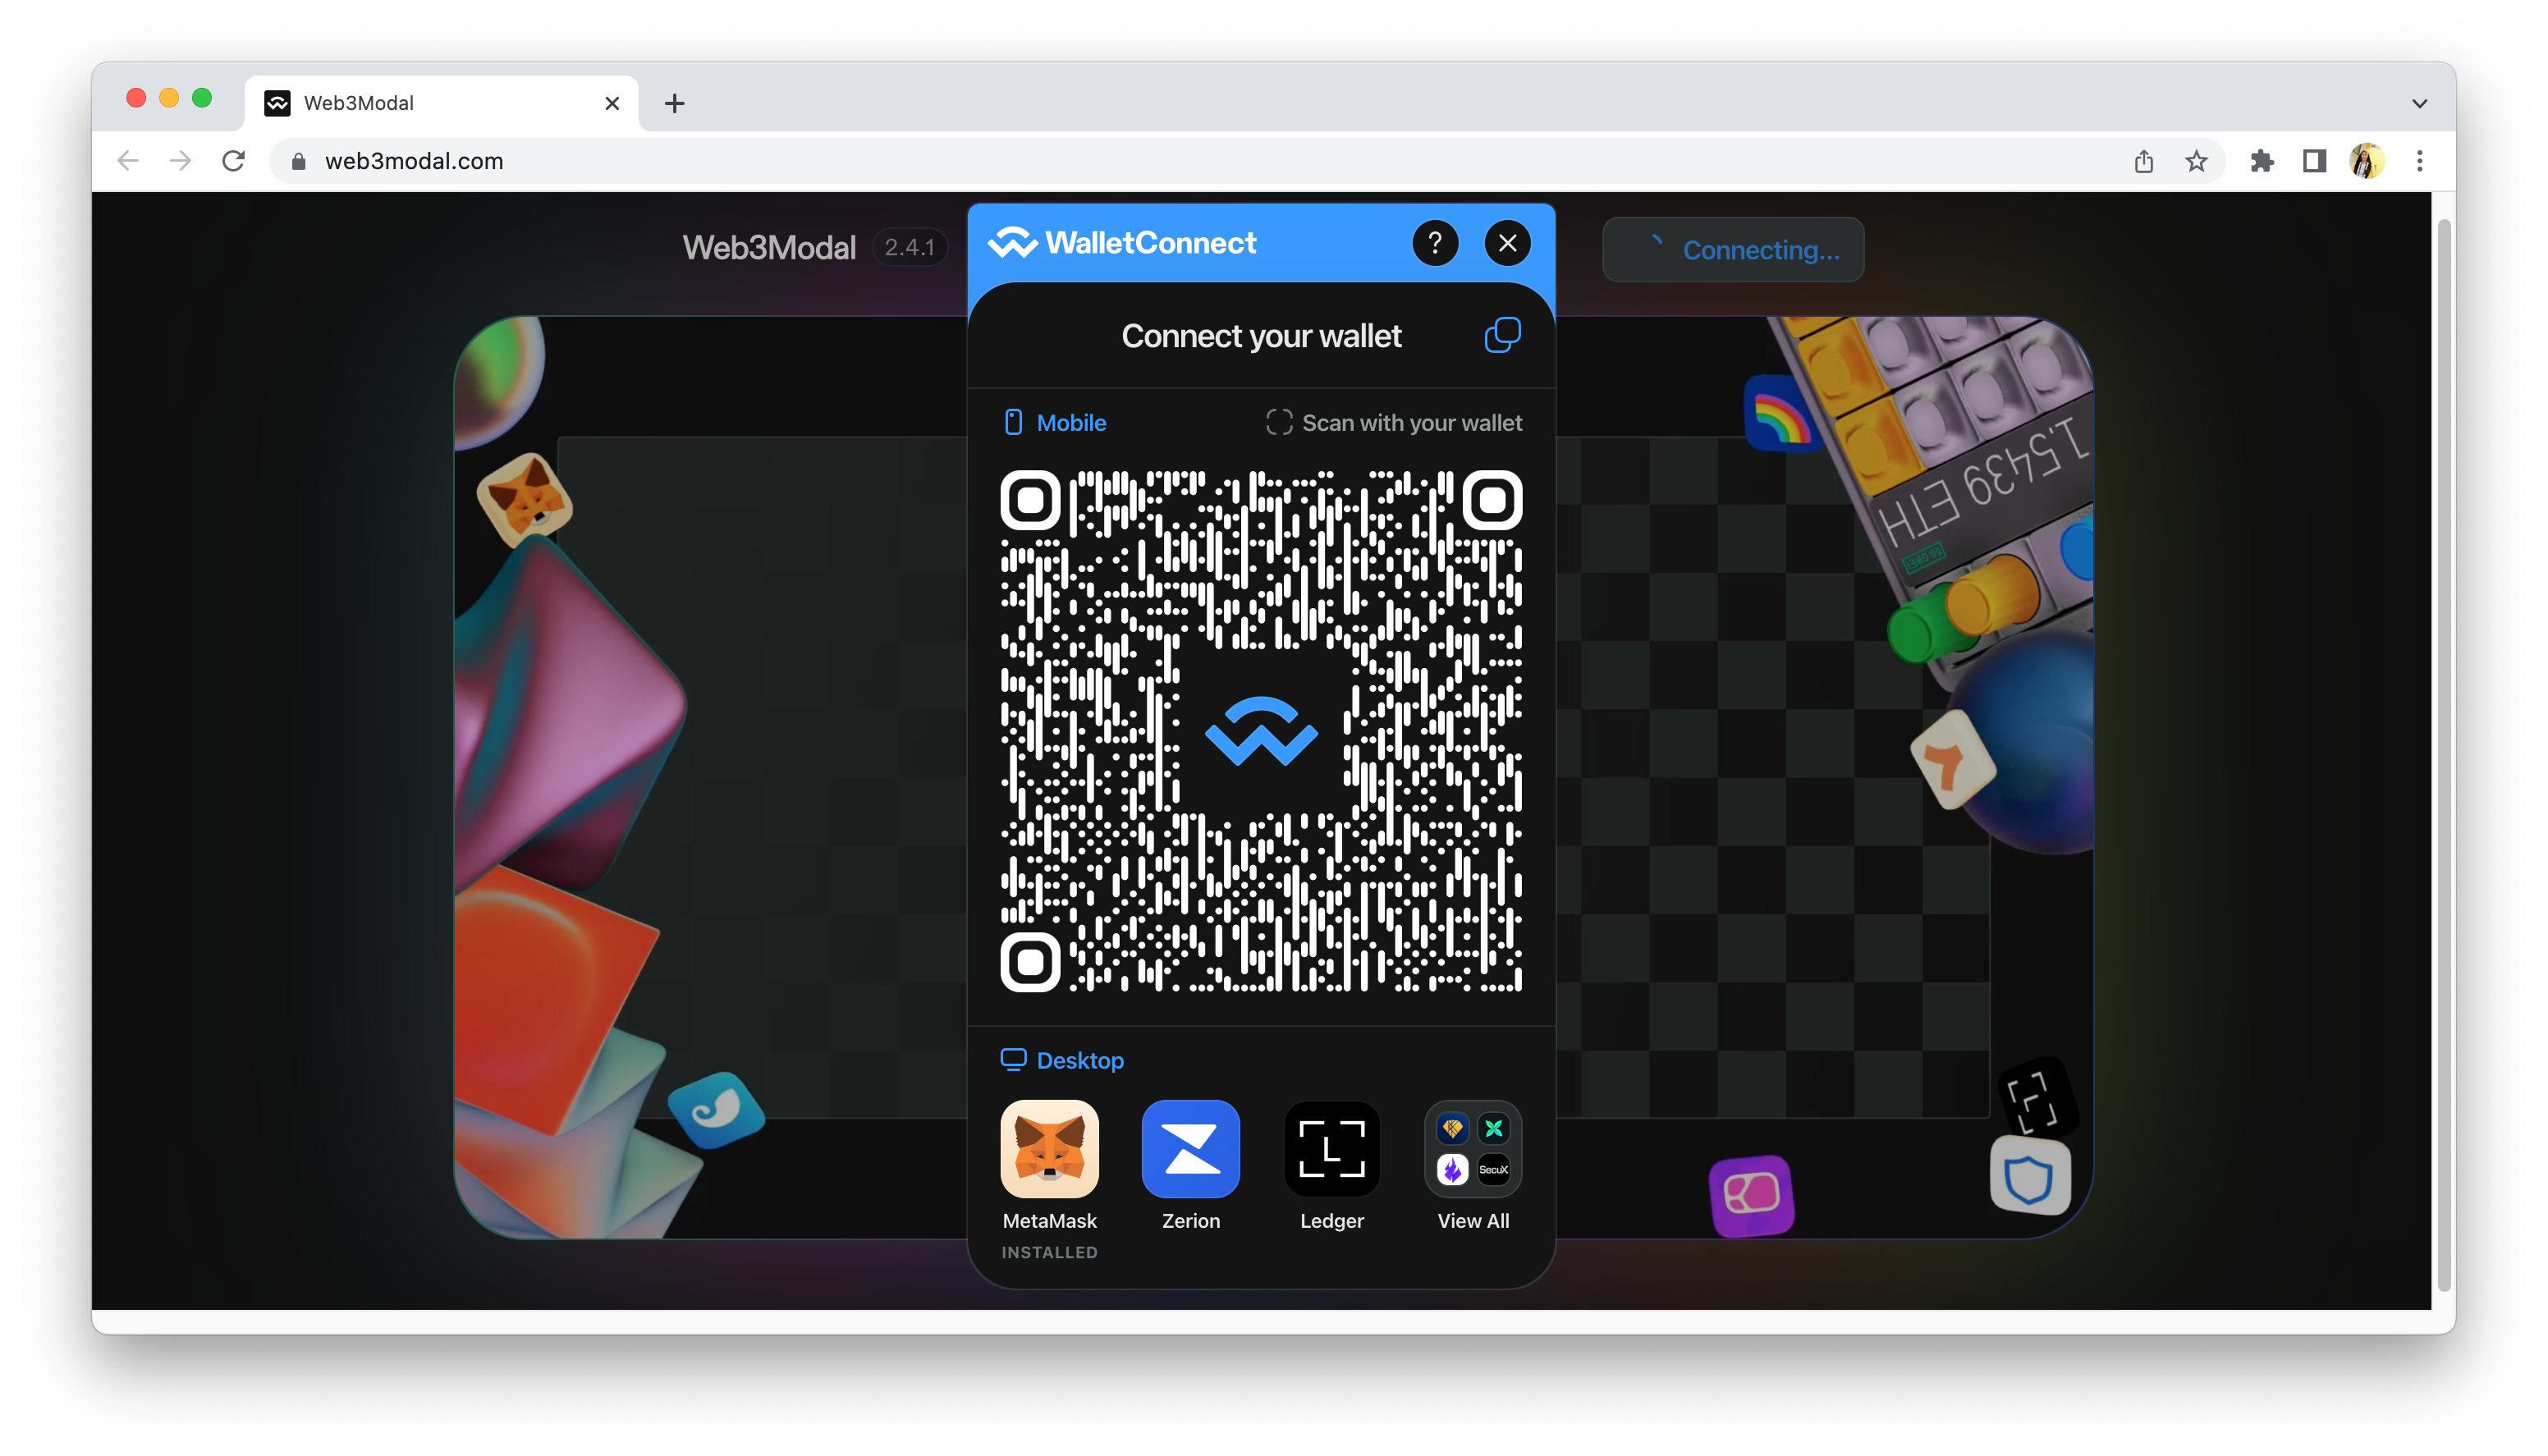Open the View All wallets grid
Image resolution: width=2548 pixels, height=1456 pixels.
pos(1472,1149)
